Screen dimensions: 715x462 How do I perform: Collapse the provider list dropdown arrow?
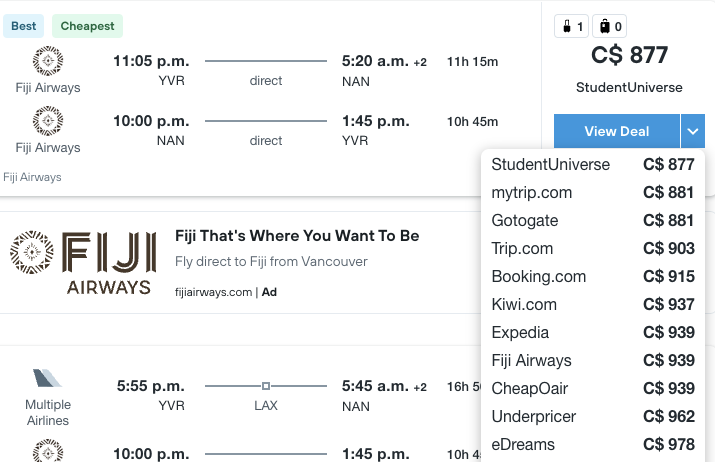694,131
